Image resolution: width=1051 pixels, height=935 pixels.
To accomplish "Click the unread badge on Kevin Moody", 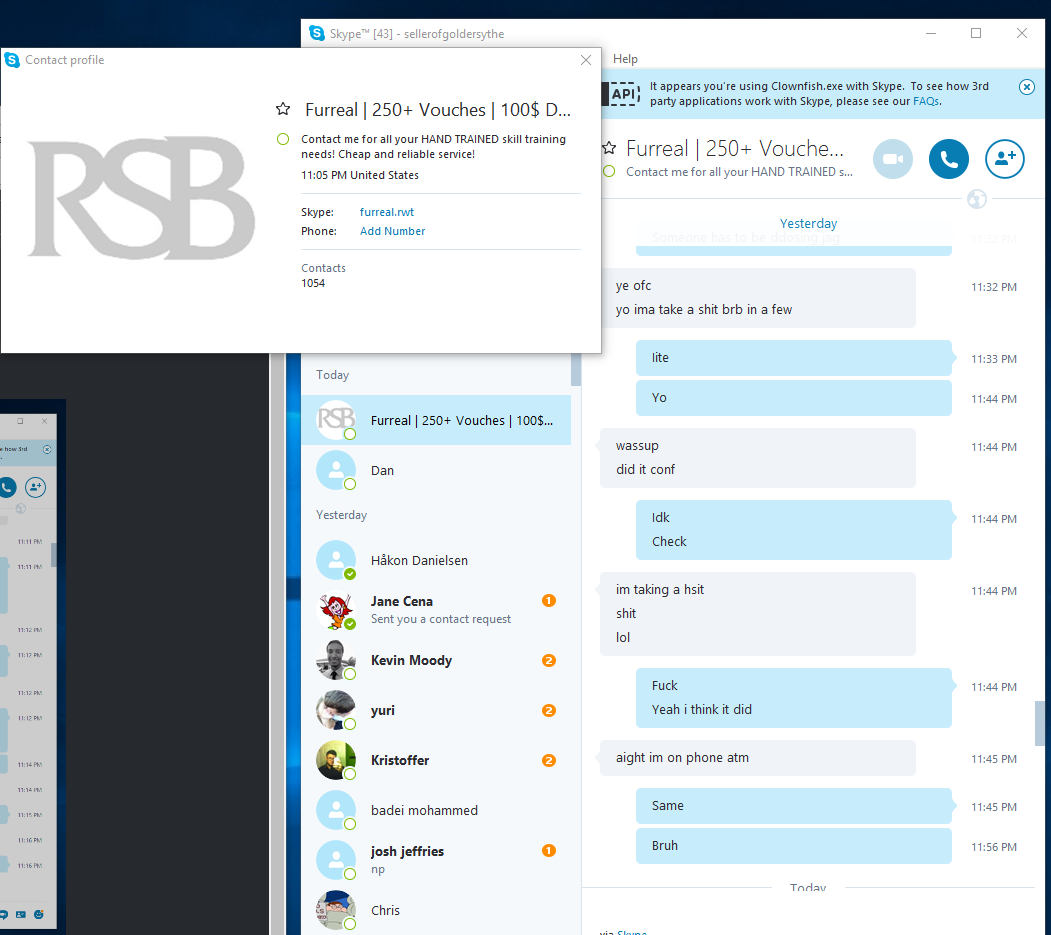I will tap(548, 660).
